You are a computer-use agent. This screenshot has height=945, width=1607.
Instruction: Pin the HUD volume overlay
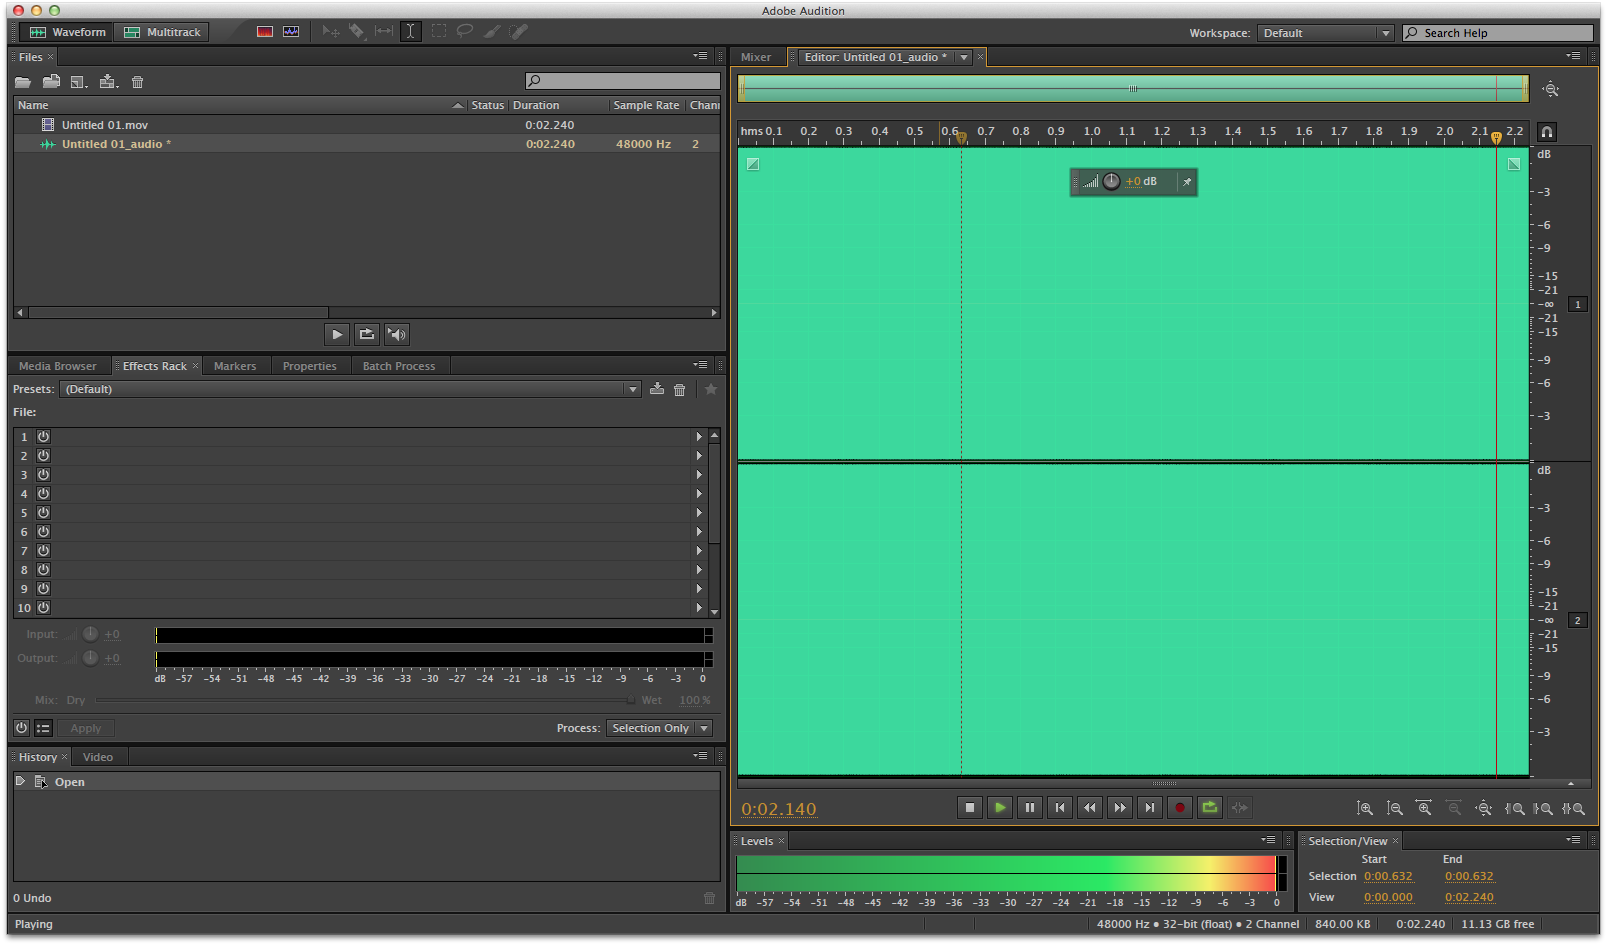pos(1187,182)
